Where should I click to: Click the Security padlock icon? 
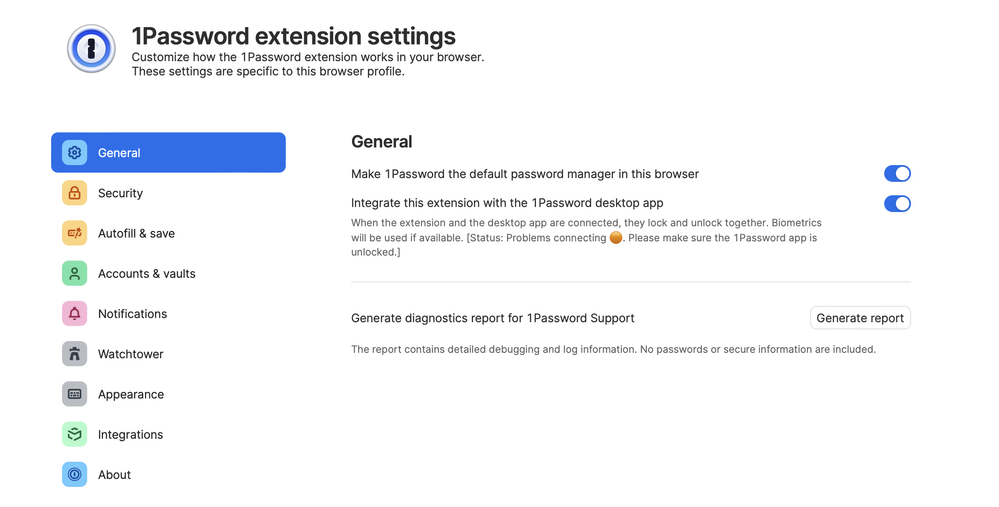(74, 193)
